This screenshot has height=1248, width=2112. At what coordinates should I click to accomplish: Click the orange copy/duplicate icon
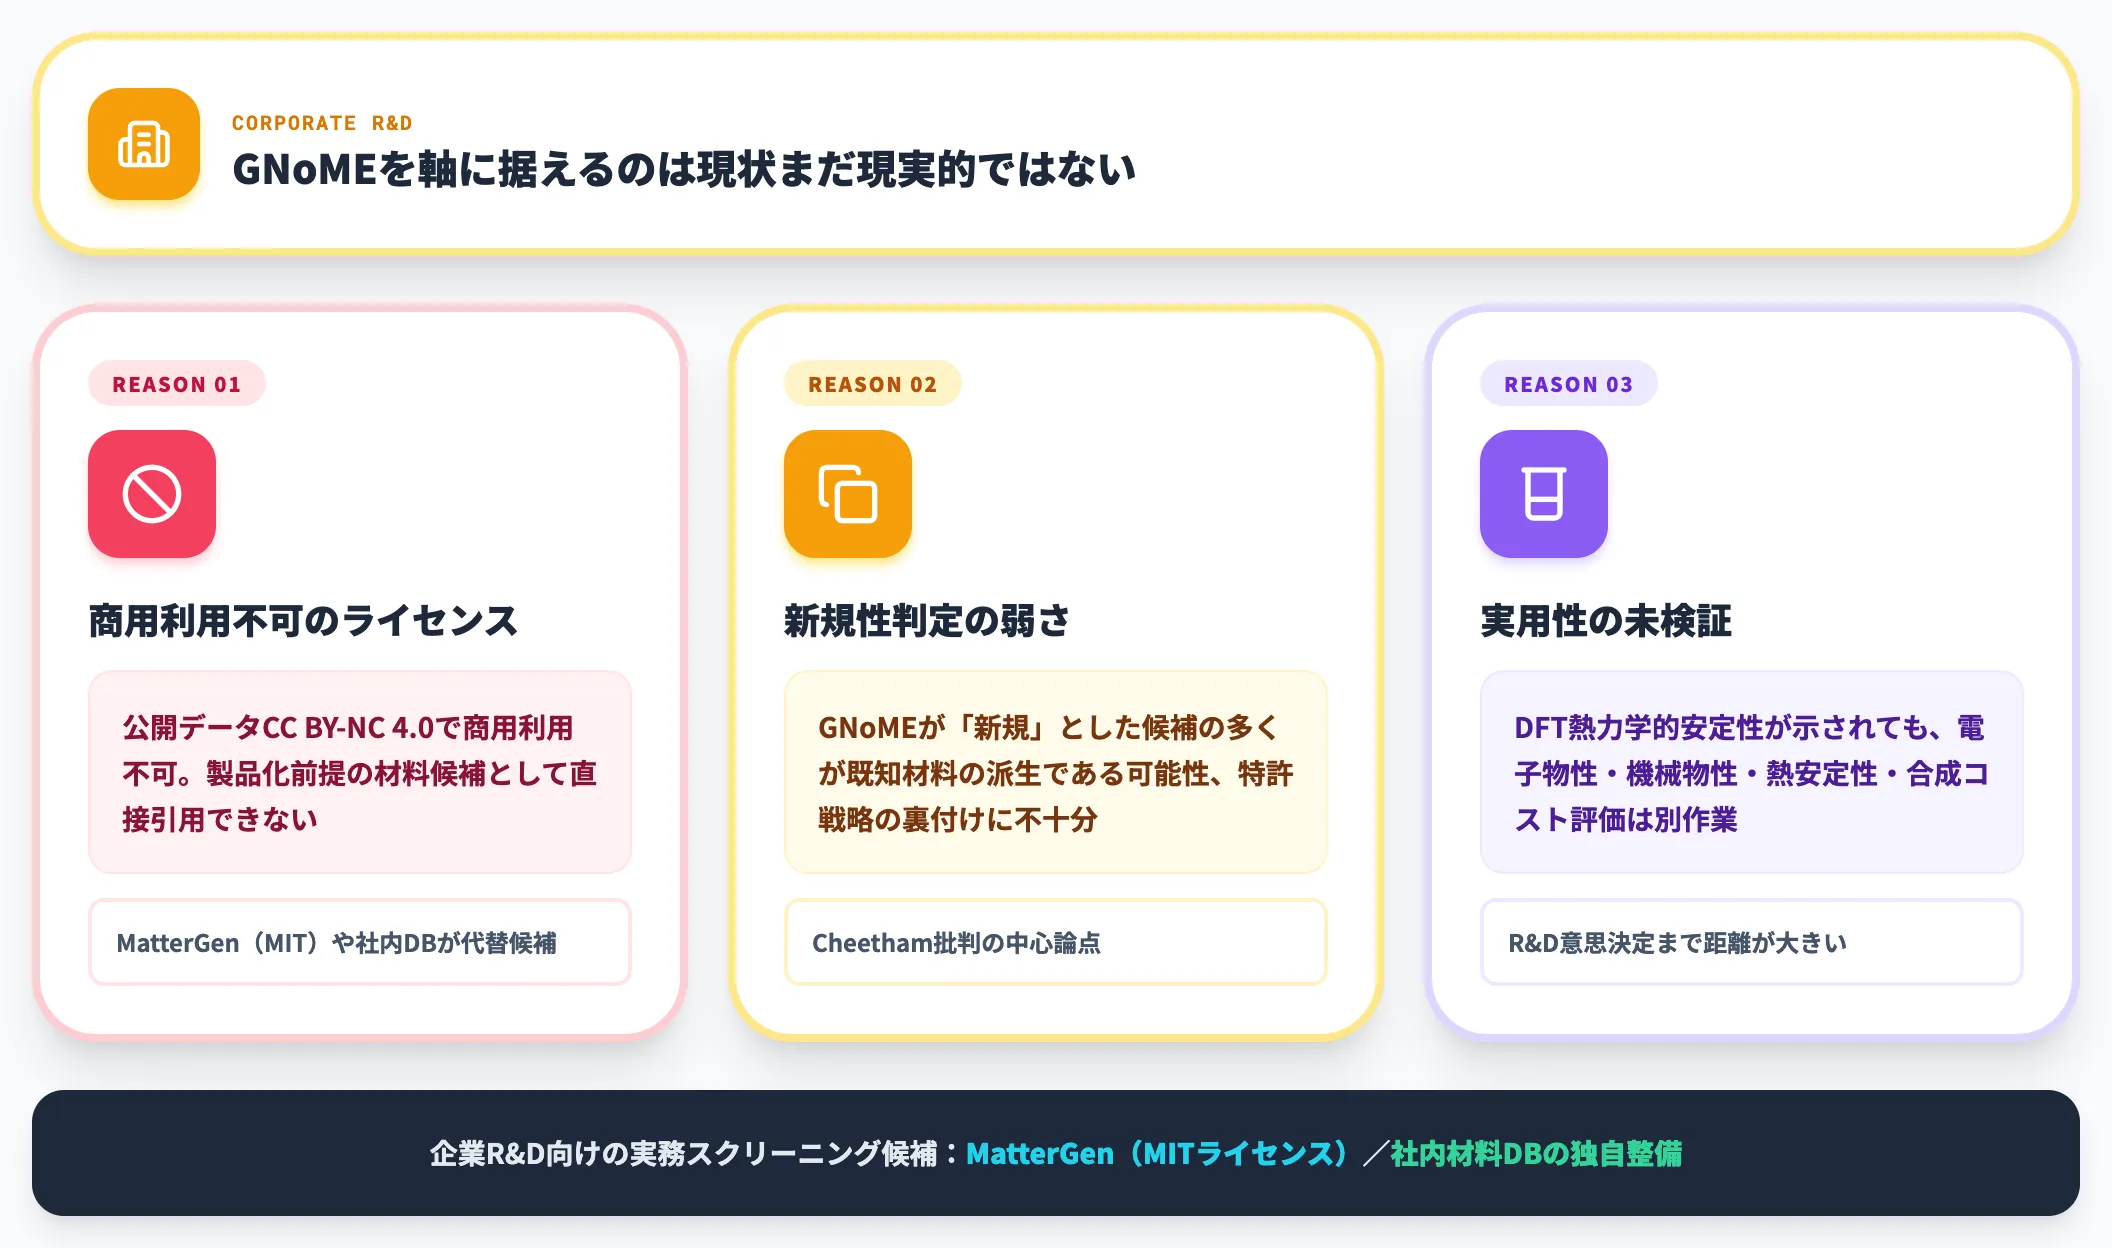(x=848, y=494)
